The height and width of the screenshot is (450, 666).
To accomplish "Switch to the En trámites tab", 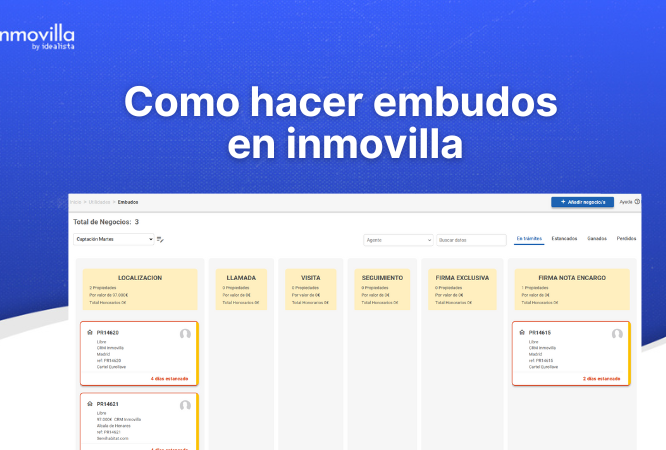I will click(x=528, y=239).
